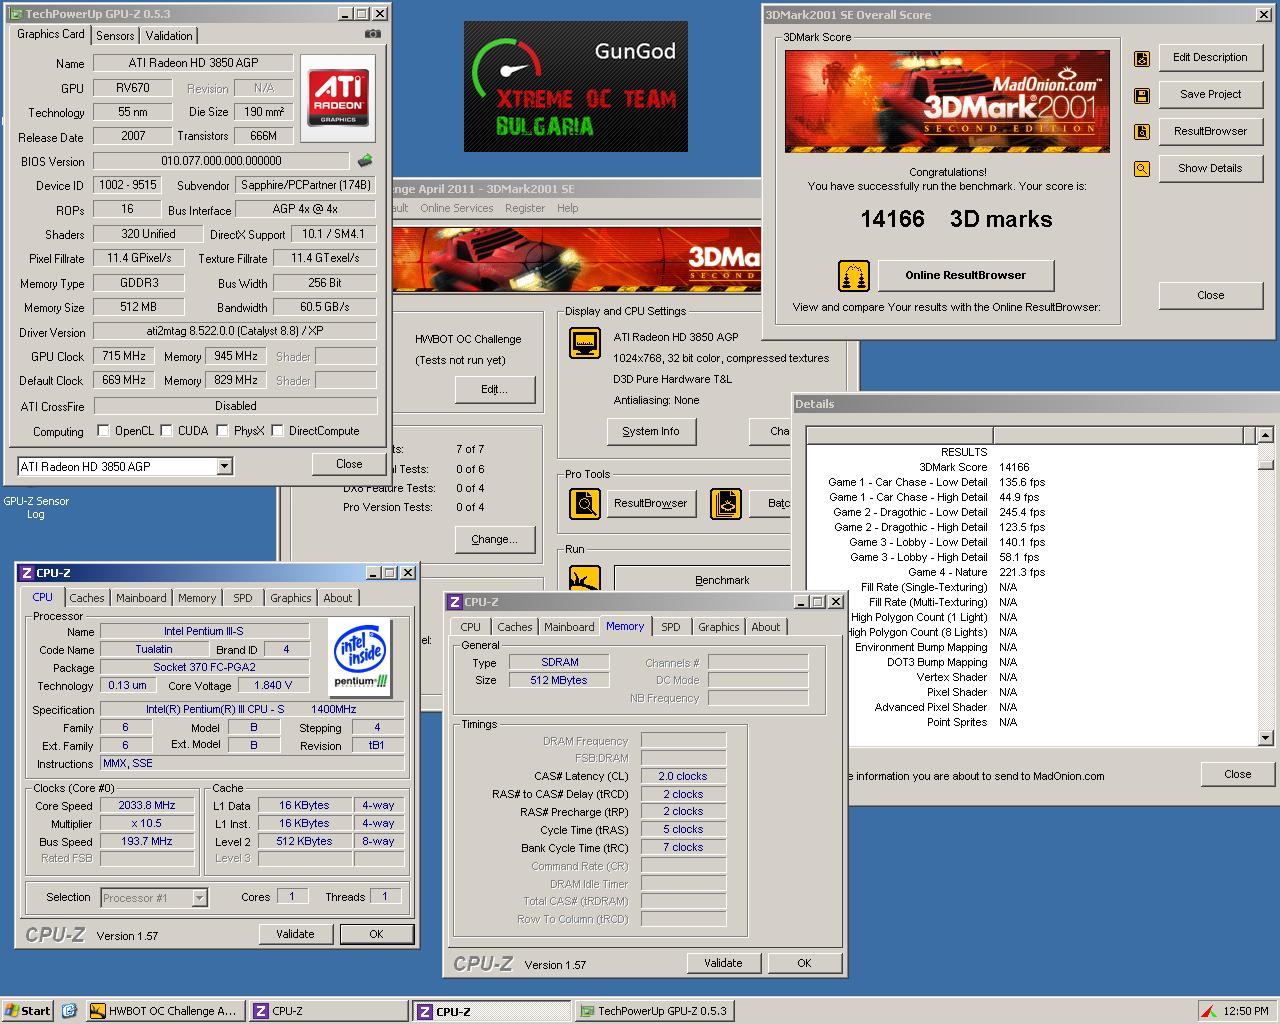Click the Save Project button

(x=1210, y=94)
